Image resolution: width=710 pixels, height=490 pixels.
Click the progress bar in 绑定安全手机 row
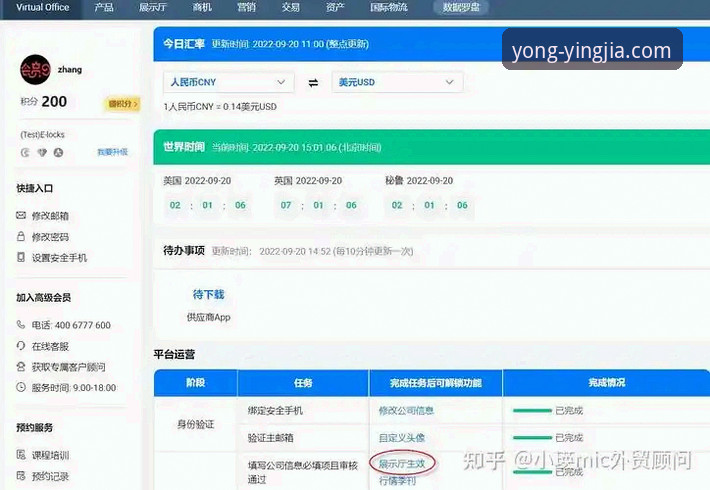coord(532,411)
